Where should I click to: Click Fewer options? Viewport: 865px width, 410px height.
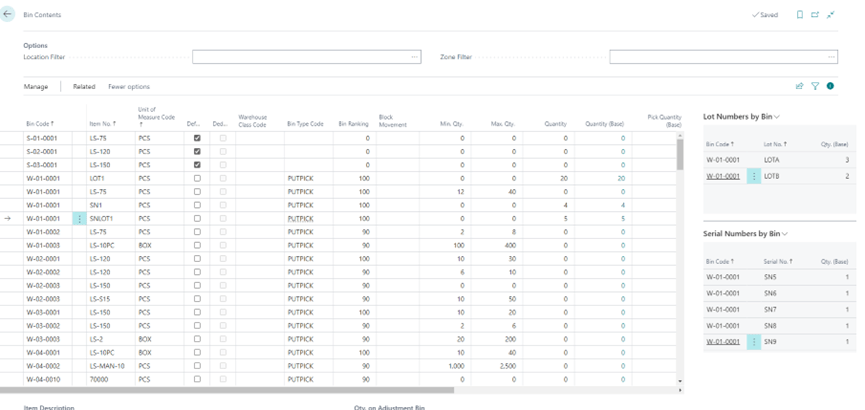point(129,87)
